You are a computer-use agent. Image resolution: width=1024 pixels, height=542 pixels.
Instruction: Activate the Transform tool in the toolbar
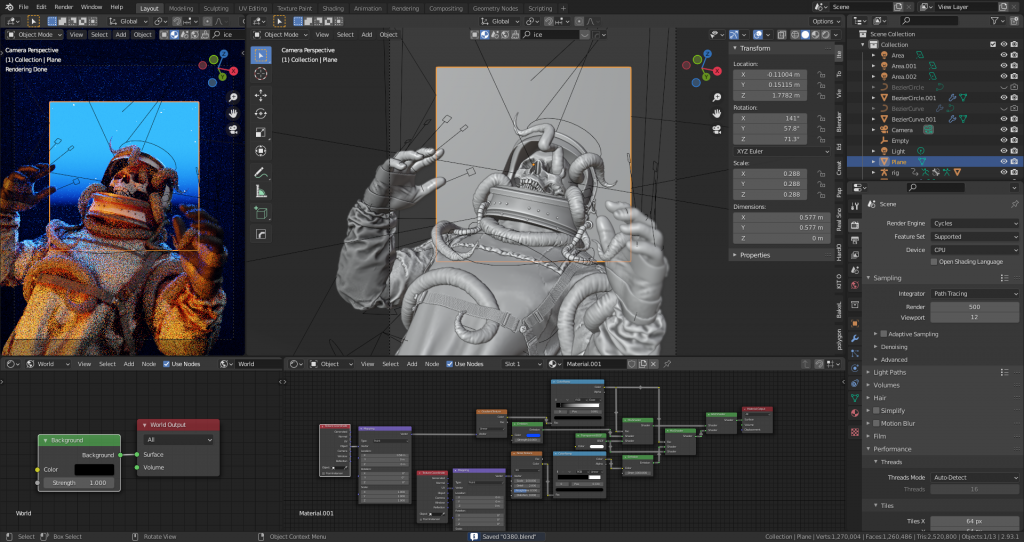click(261, 151)
